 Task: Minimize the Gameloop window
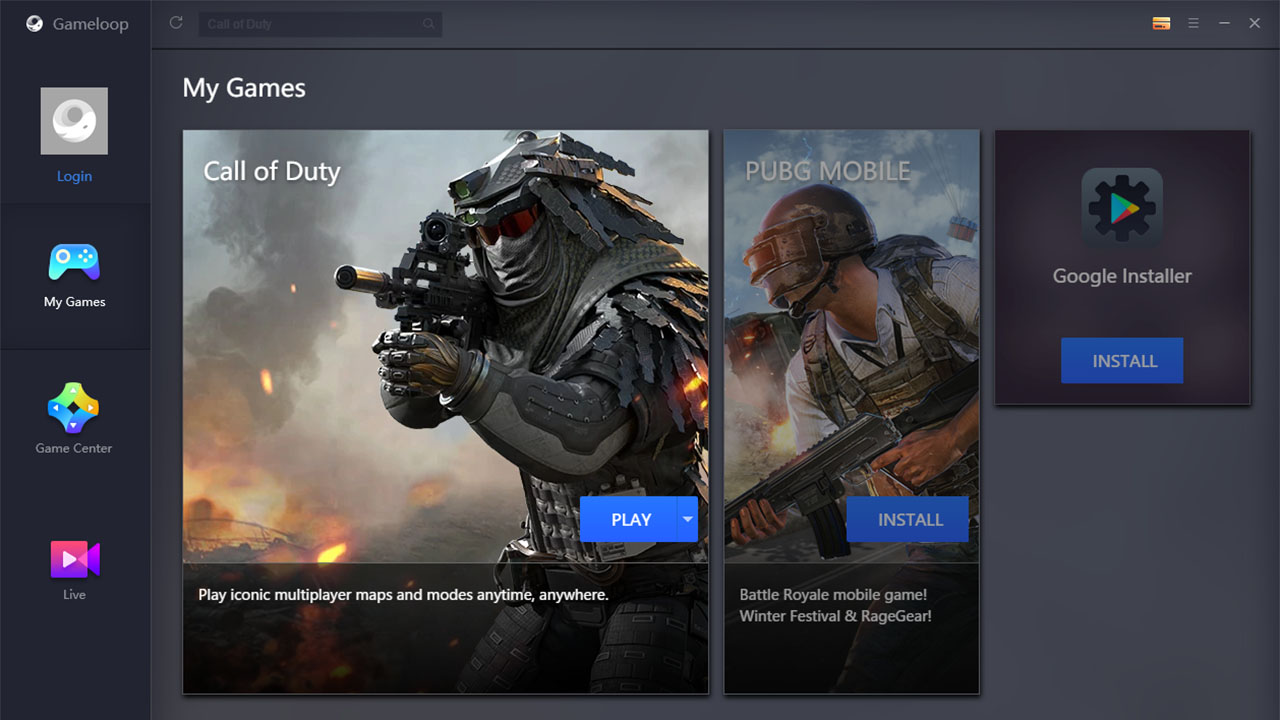pos(1224,23)
